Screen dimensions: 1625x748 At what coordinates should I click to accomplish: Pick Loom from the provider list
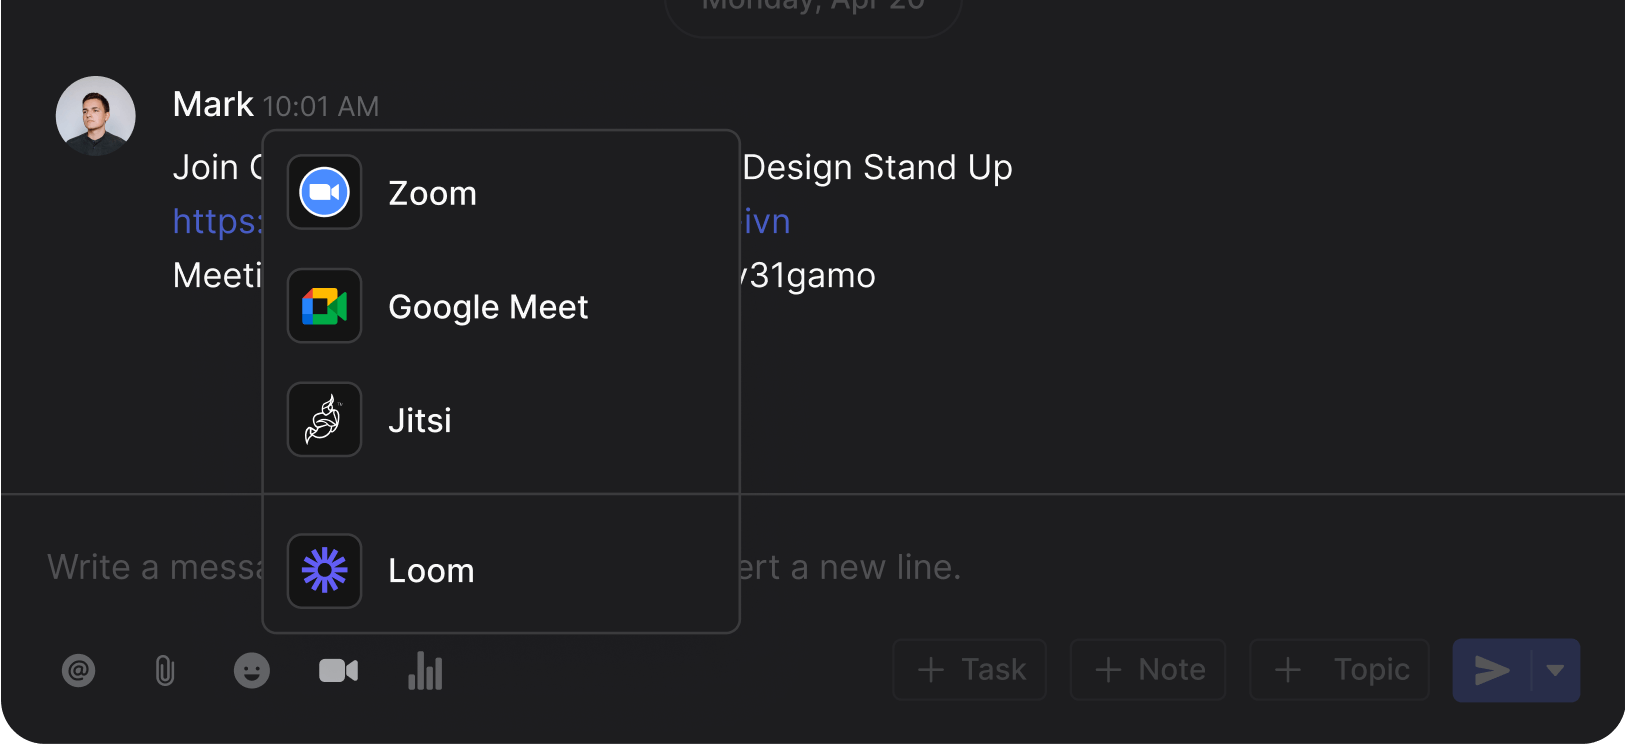pos(431,570)
